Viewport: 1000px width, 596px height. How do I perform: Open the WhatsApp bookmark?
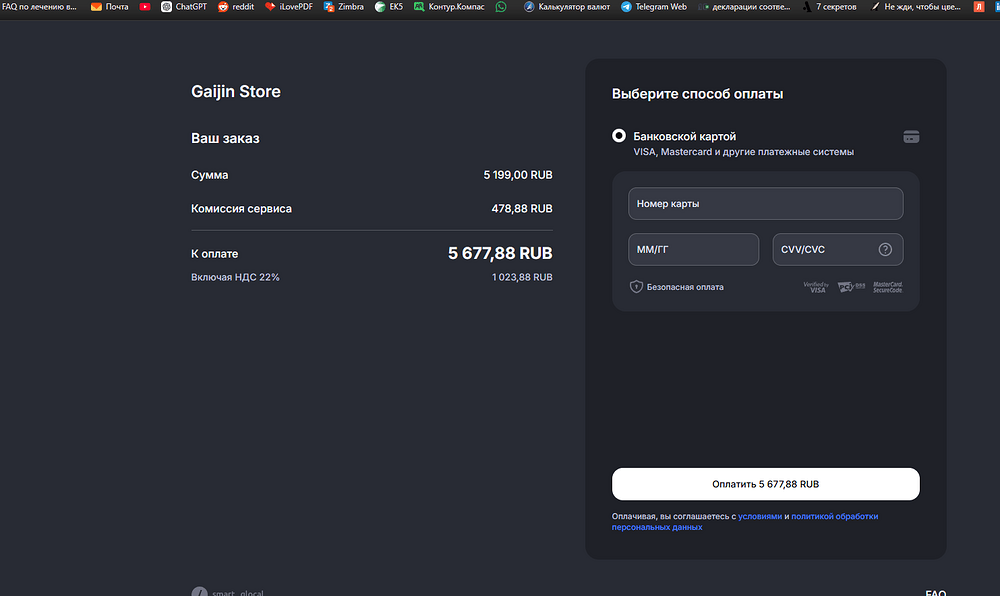(x=501, y=7)
